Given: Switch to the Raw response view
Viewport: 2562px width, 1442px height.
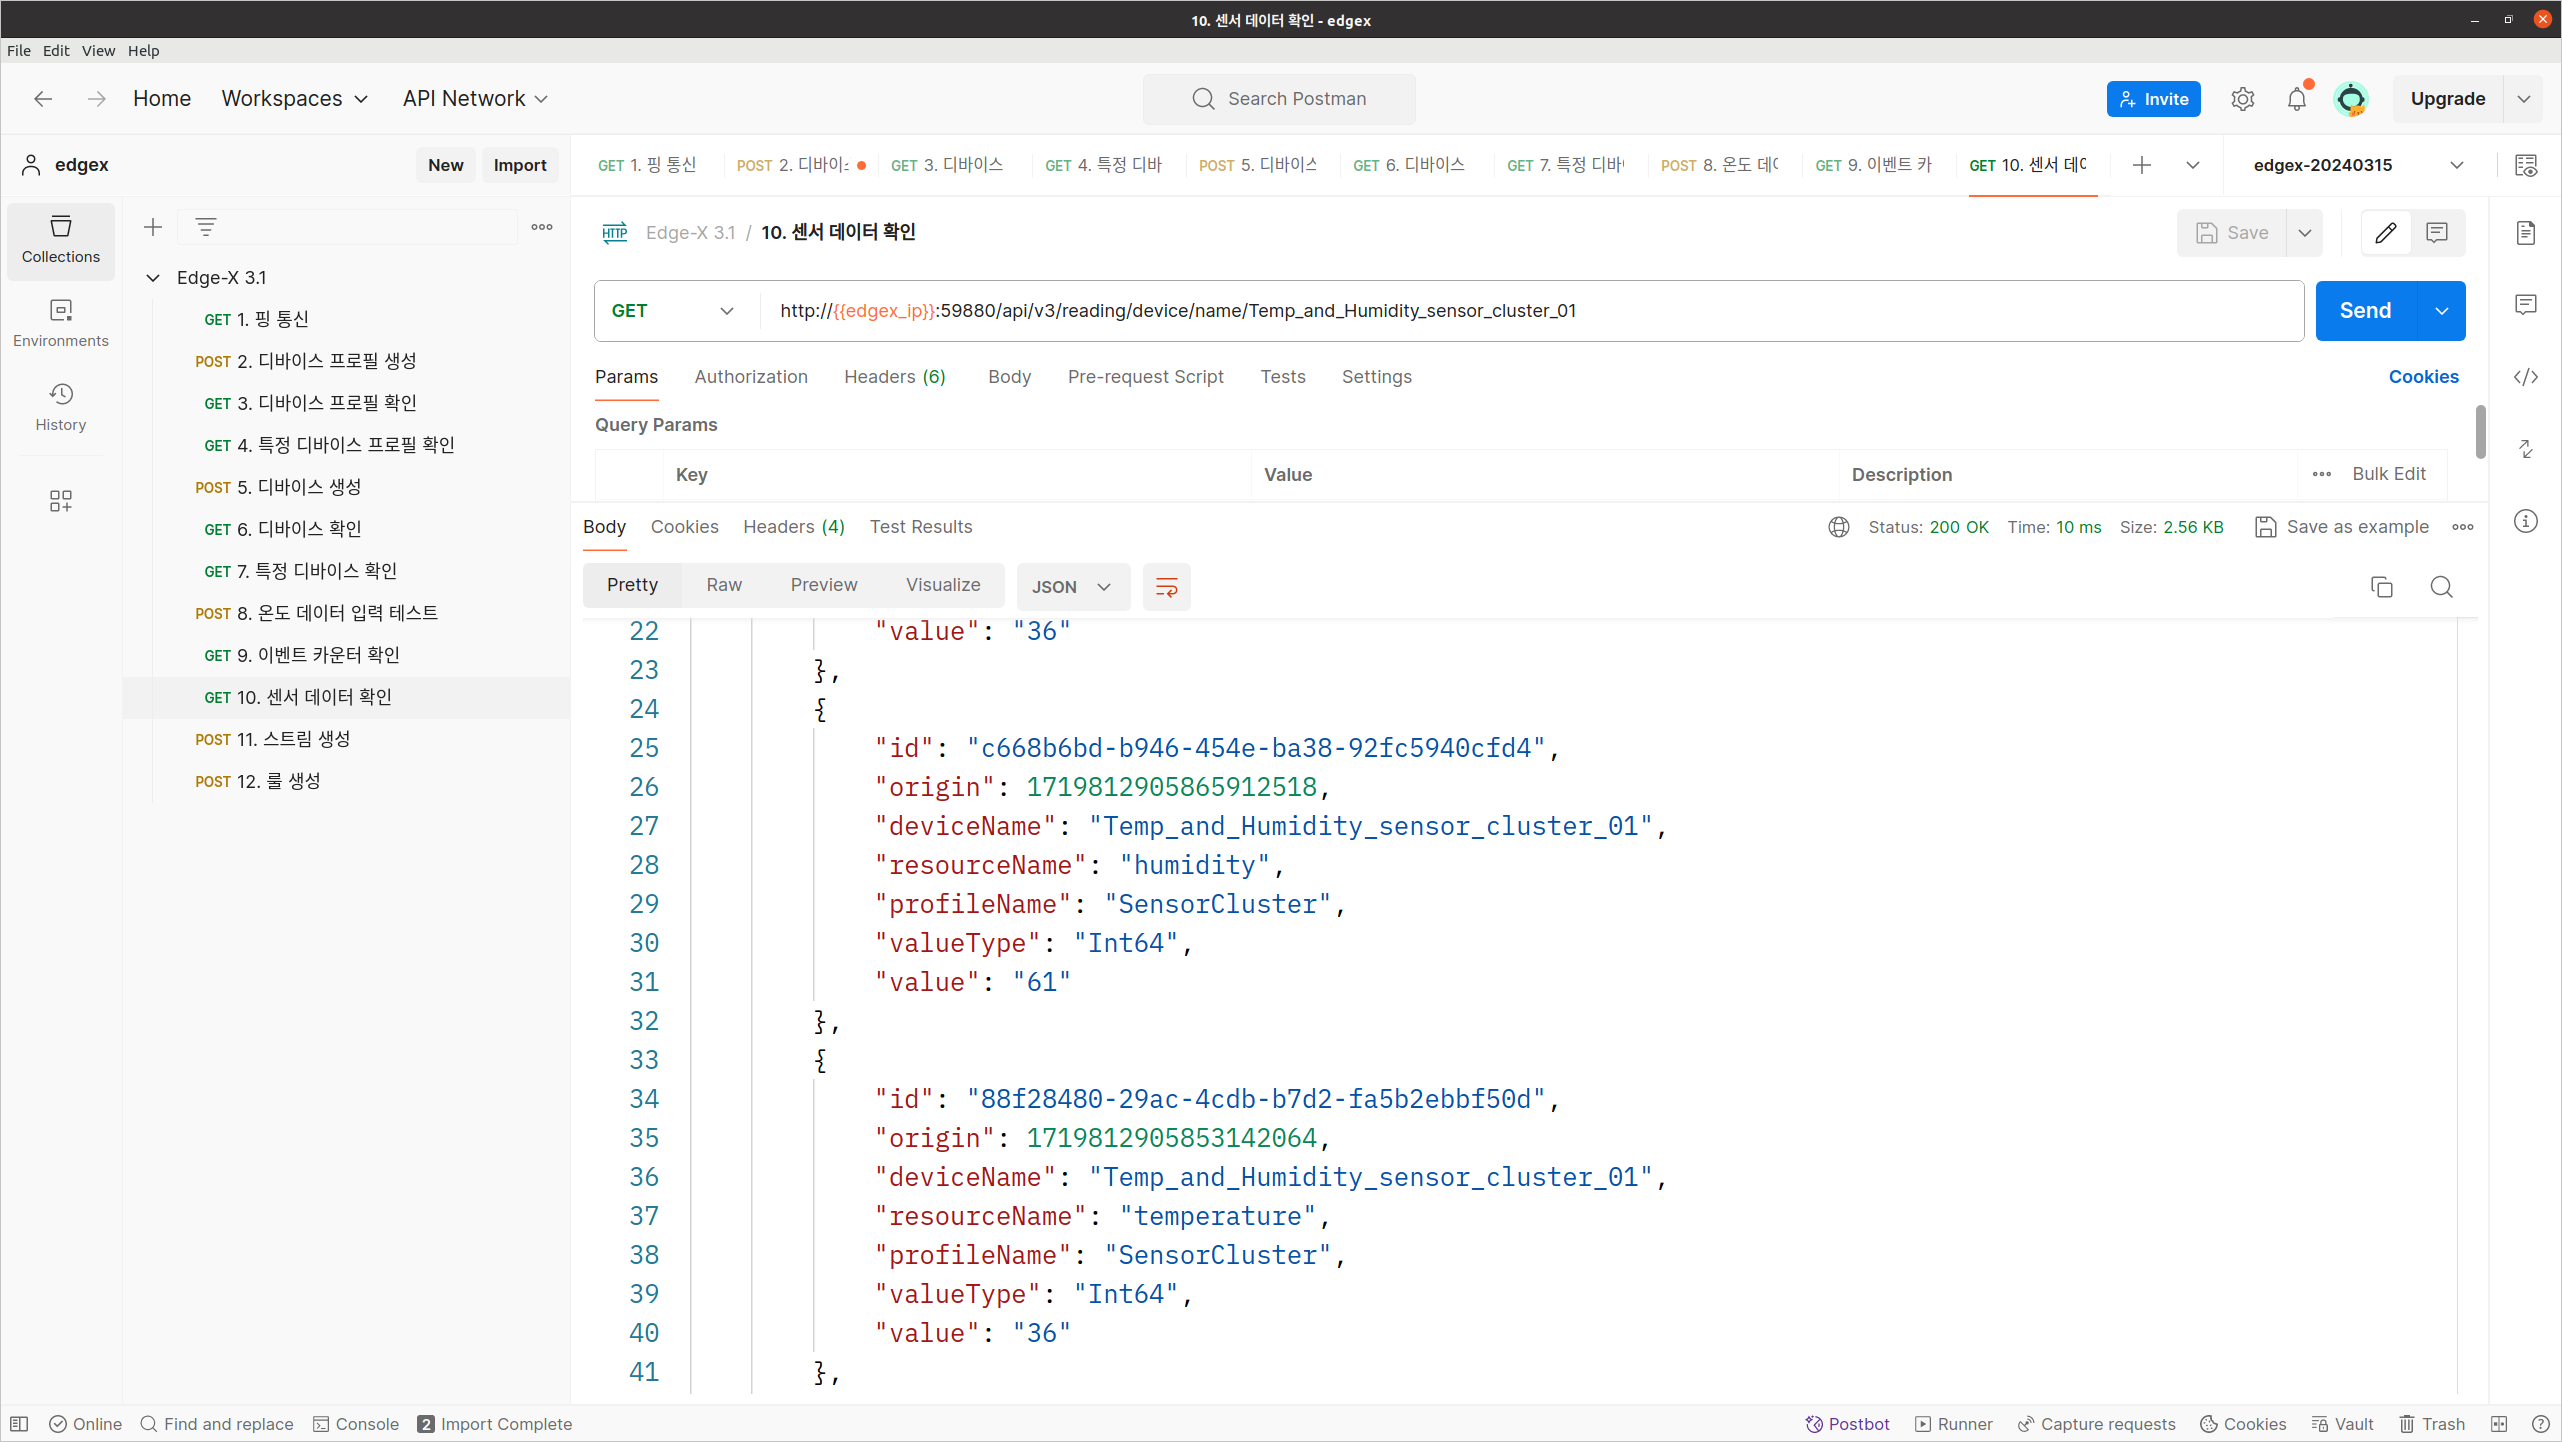Looking at the screenshot, I should 724,585.
